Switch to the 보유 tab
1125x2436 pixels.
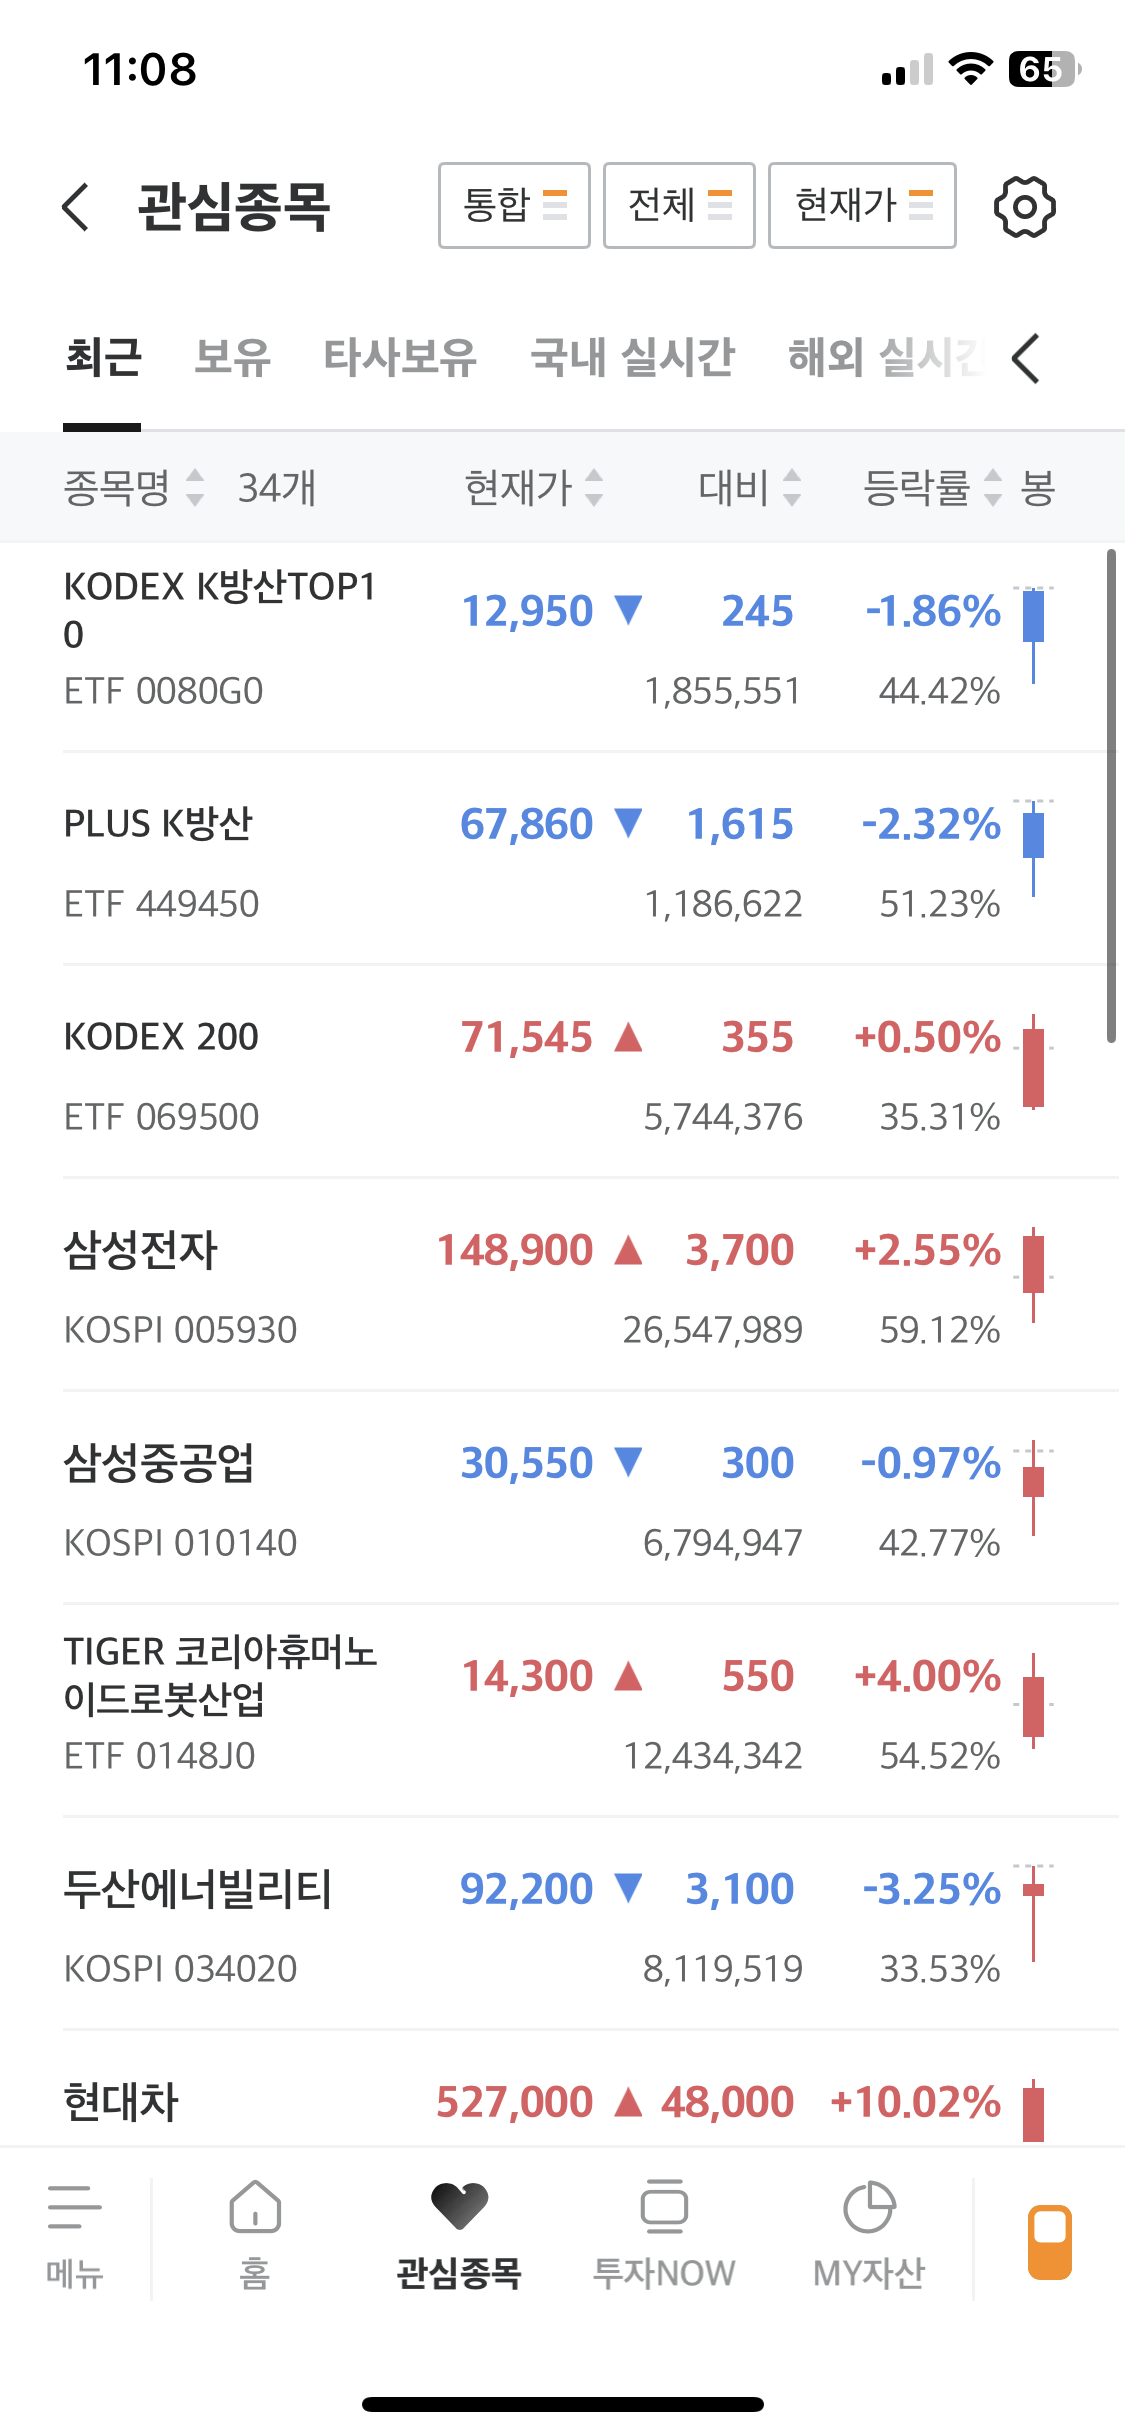tap(232, 358)
